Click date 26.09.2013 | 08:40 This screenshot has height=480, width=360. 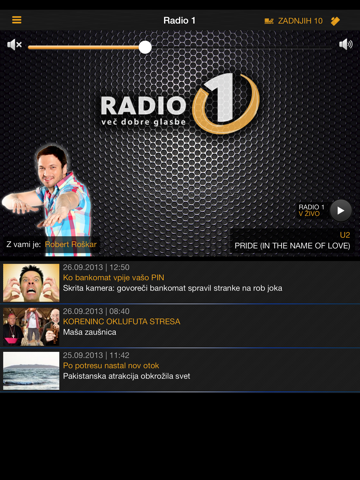(96, 311)
